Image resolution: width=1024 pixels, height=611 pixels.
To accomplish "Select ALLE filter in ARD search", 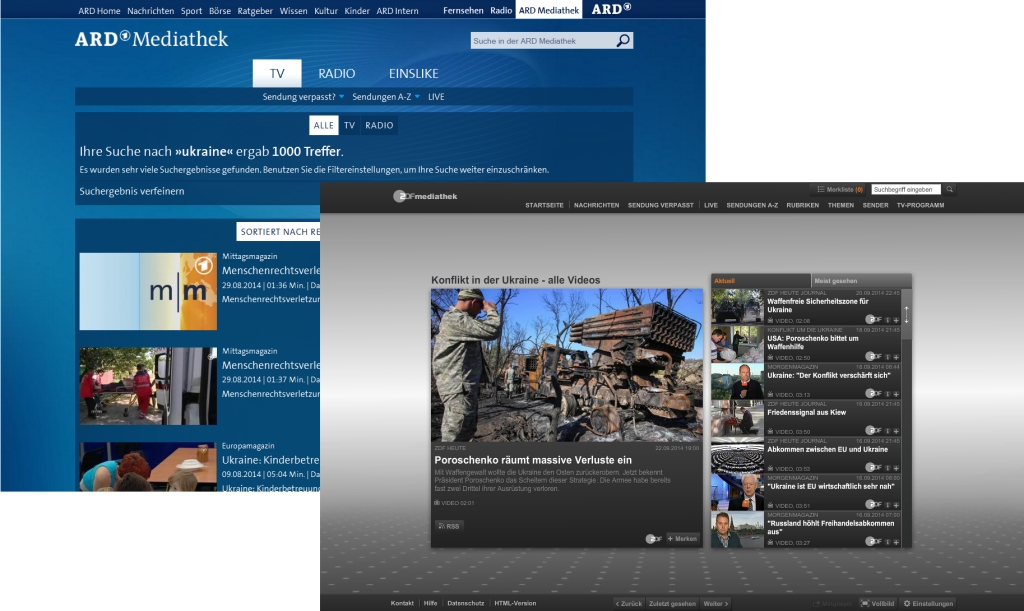I will [x=323, y=125].
